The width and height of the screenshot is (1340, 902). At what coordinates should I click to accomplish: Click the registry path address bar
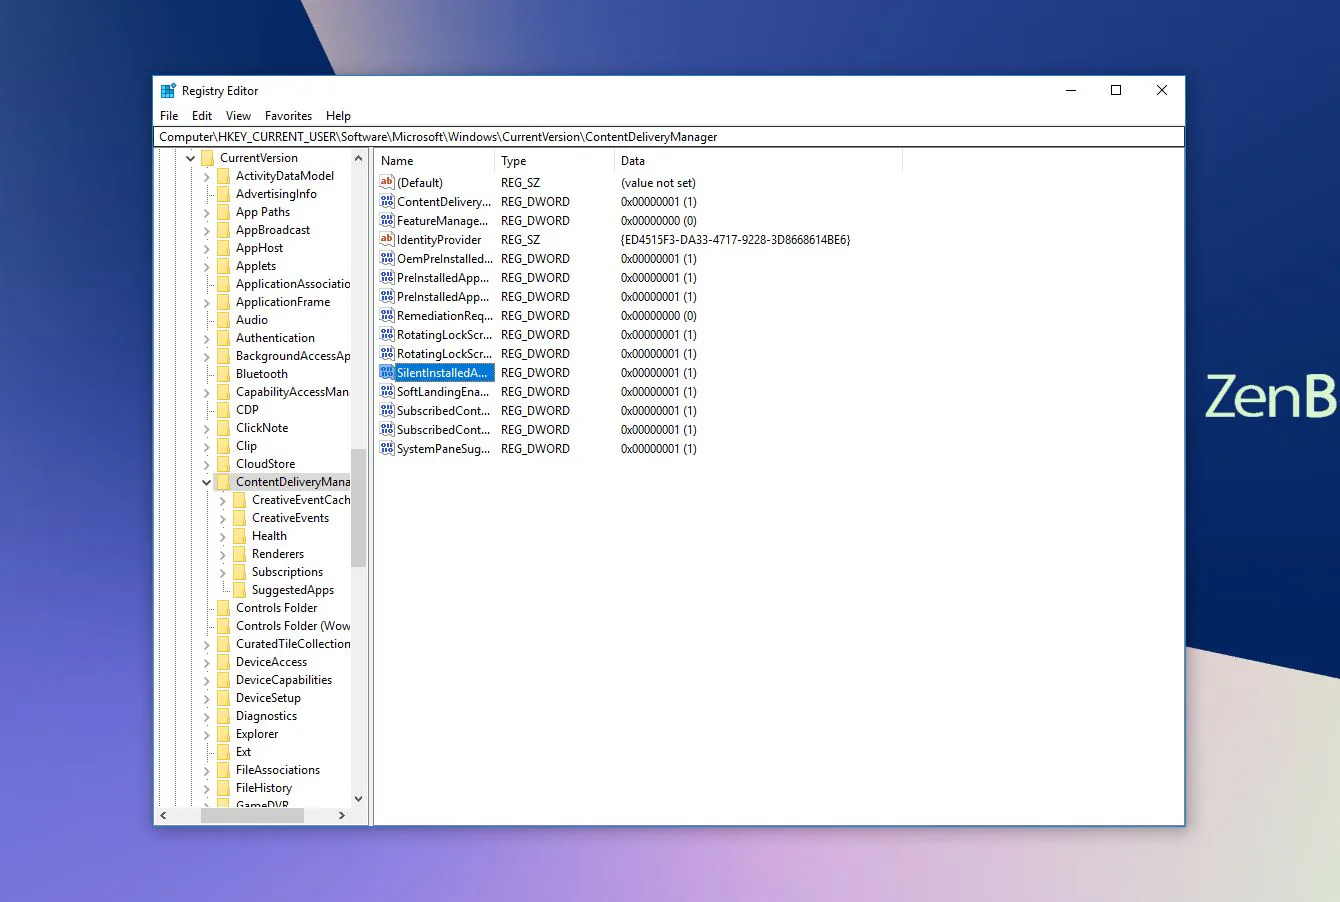click(x=669, y=137)
